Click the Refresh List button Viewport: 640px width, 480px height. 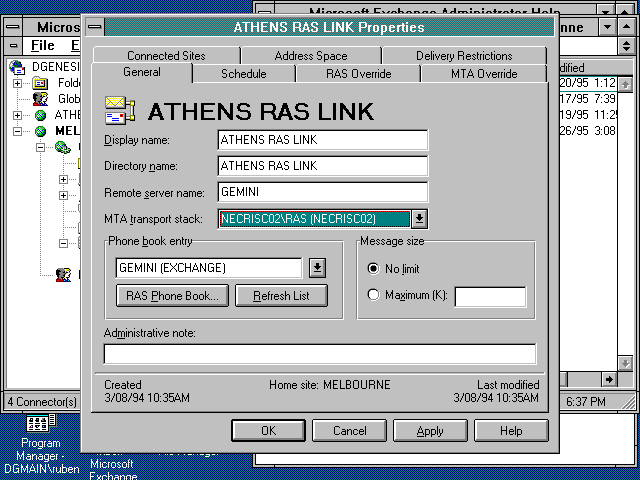(x=281, y=296)
